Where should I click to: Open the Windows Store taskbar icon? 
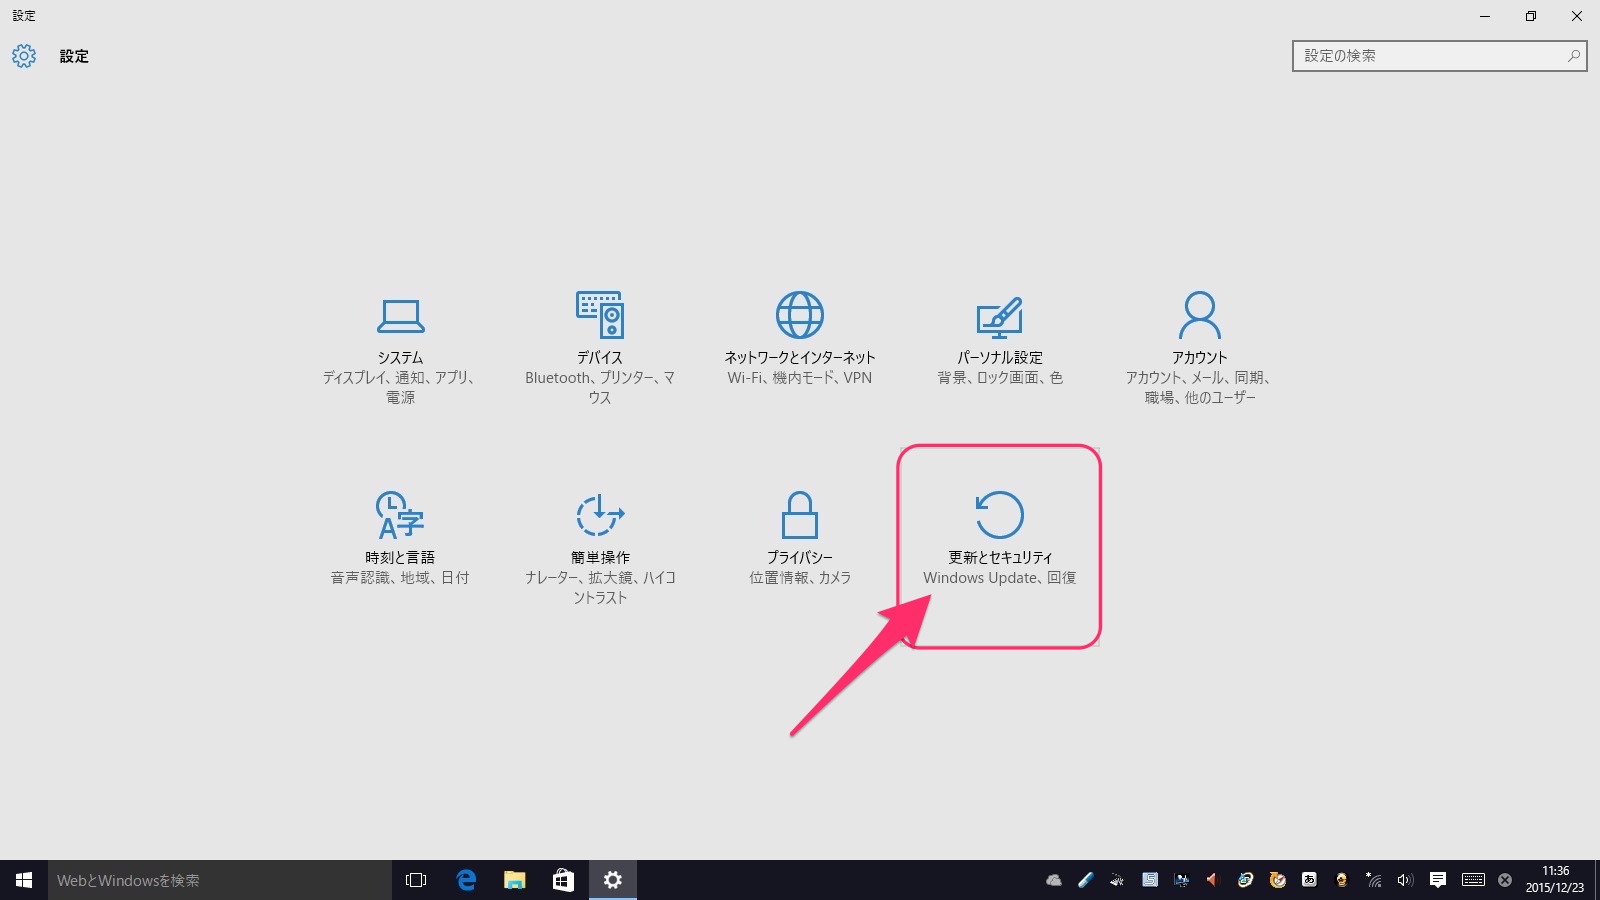[x=564, y=880]
